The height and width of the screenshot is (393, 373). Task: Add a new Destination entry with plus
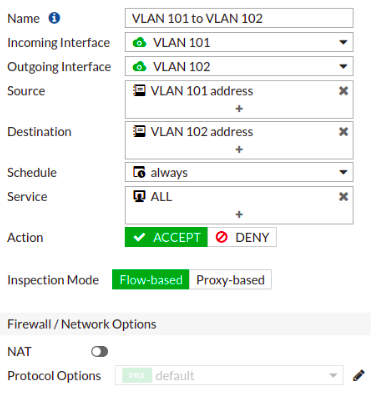tap(239, 149)
